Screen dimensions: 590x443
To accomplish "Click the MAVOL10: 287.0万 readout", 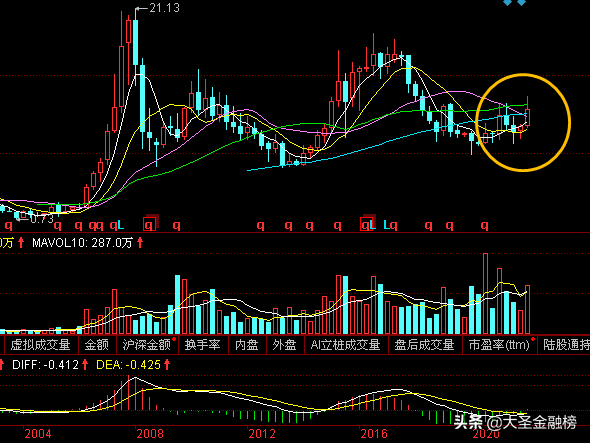I will click(x=83, y=243).
